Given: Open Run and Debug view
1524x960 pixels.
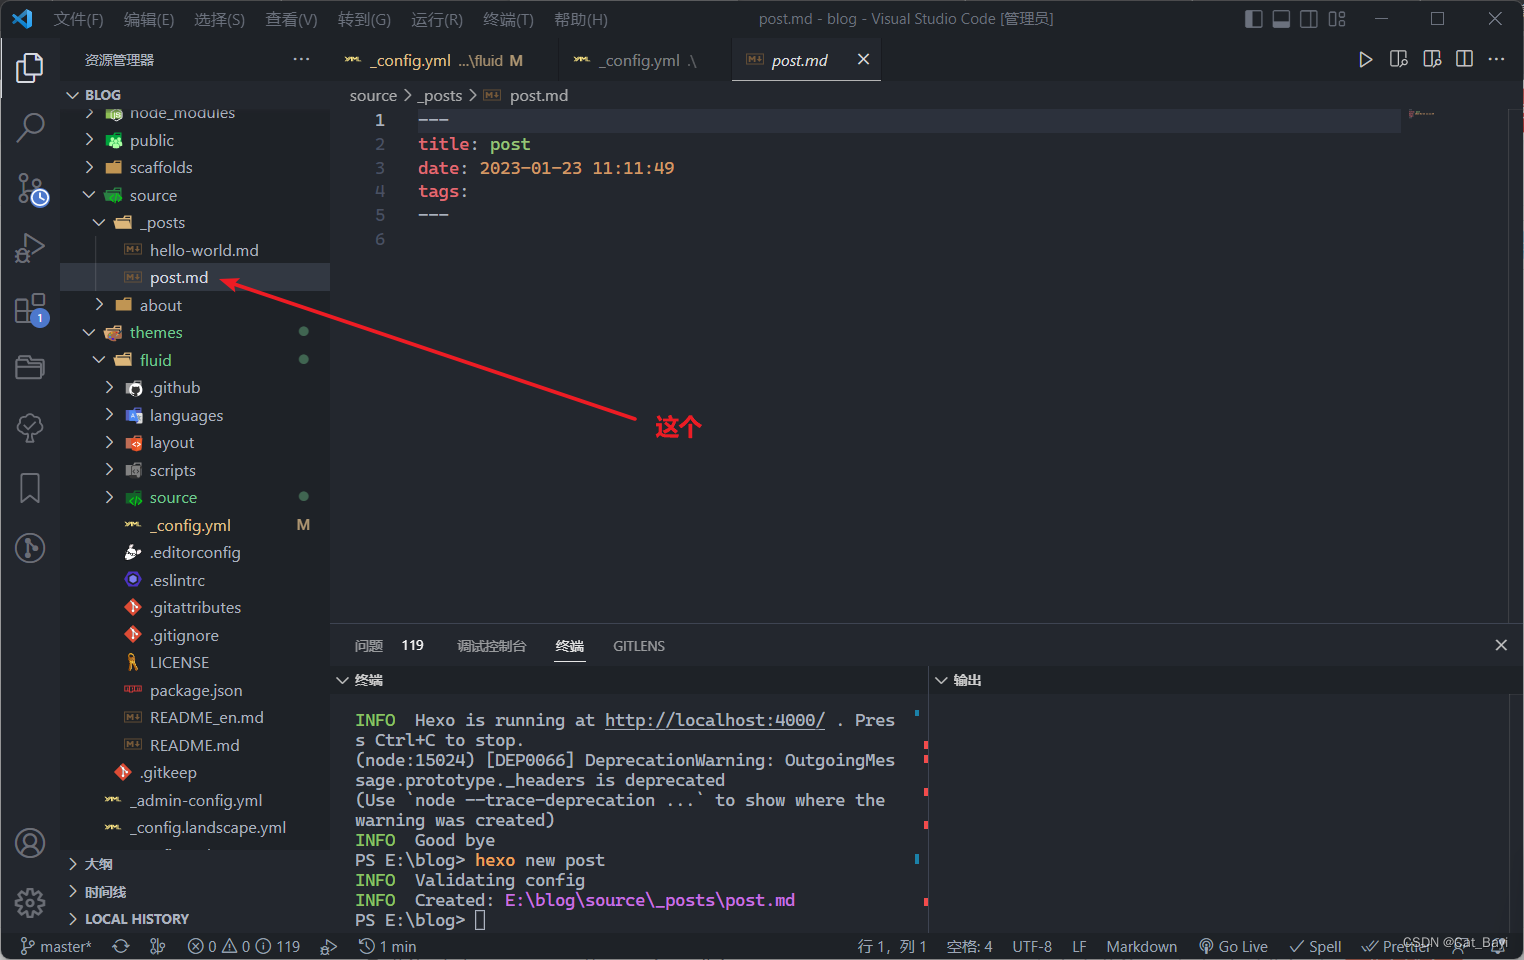Looking at the screenshot, I should point(30,248).
